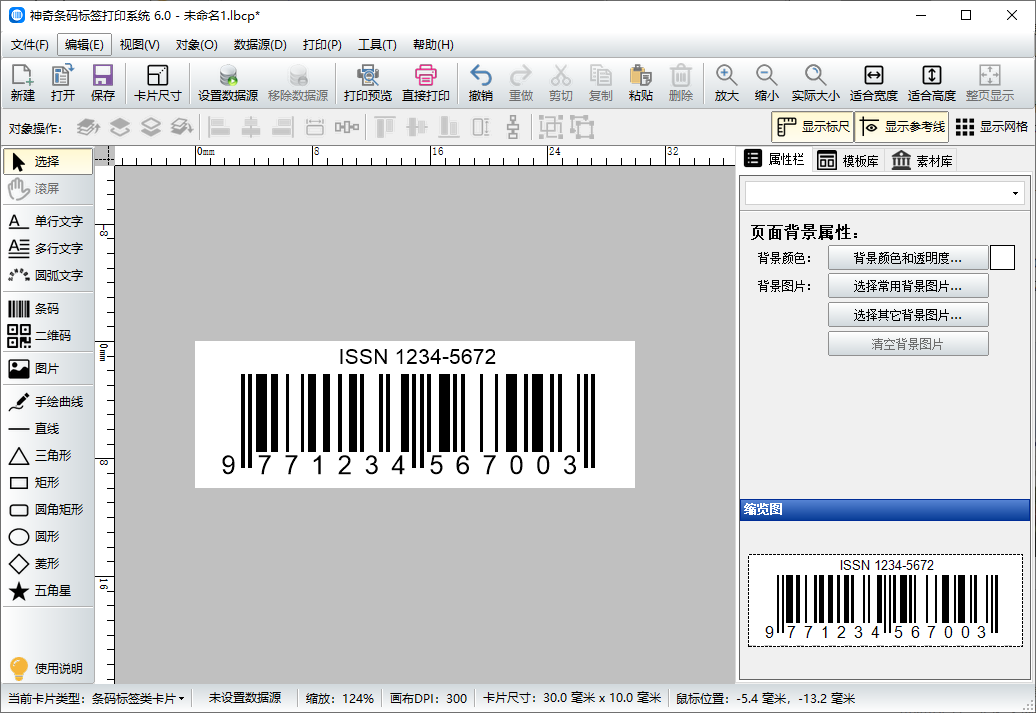Select the 菱形 diamond tool

click(x=47, y=564)
